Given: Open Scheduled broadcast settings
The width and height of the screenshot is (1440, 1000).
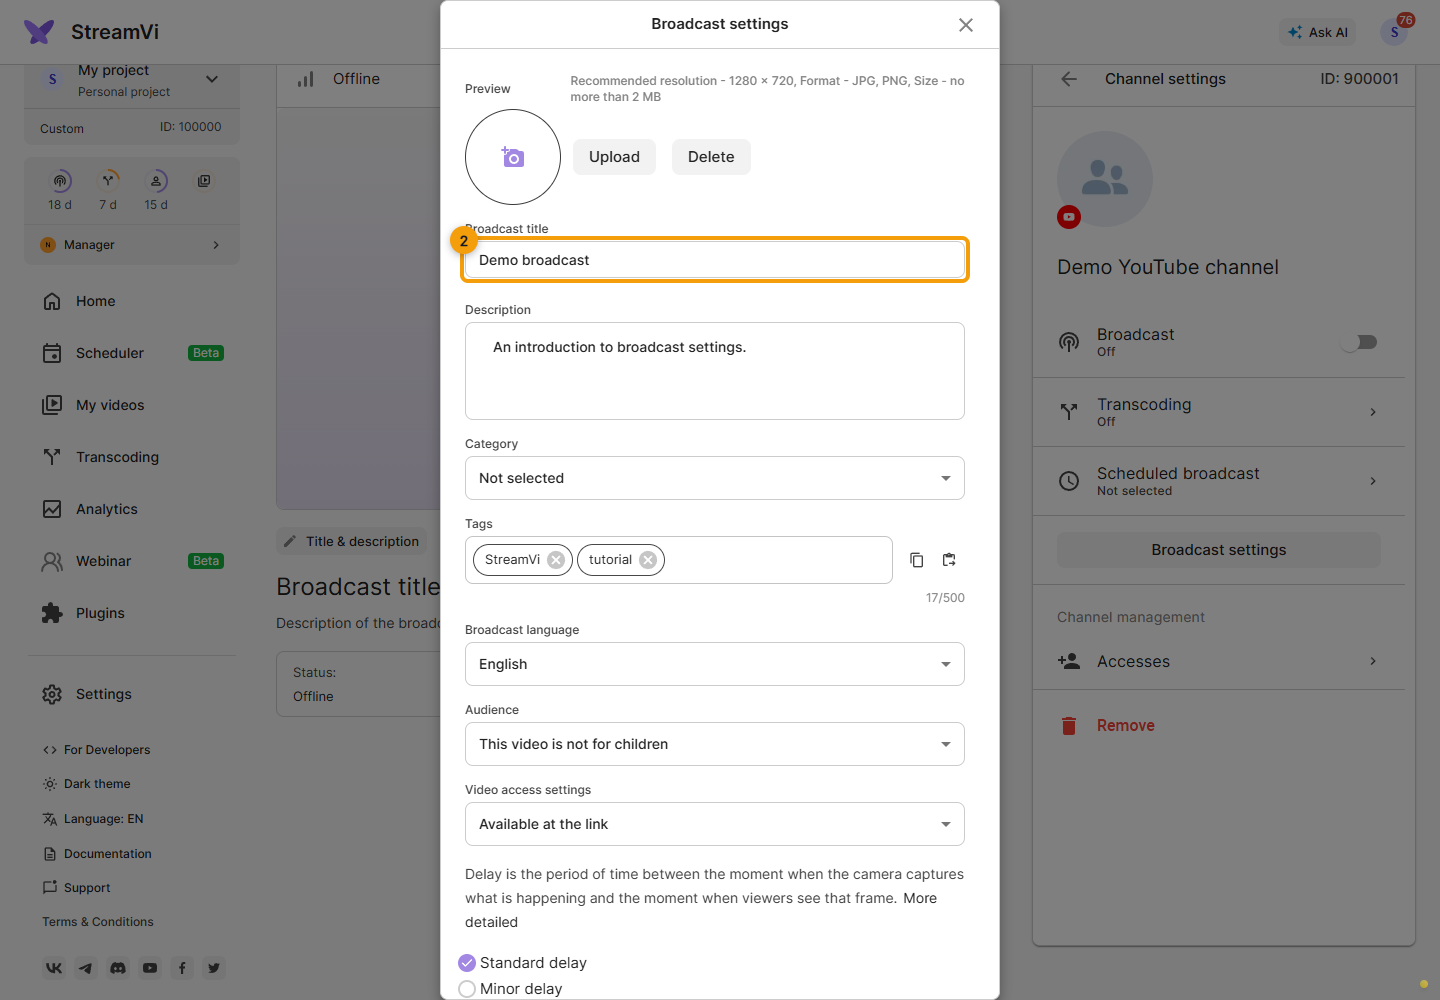Looking at the screenshot, I should point(1219,481).
